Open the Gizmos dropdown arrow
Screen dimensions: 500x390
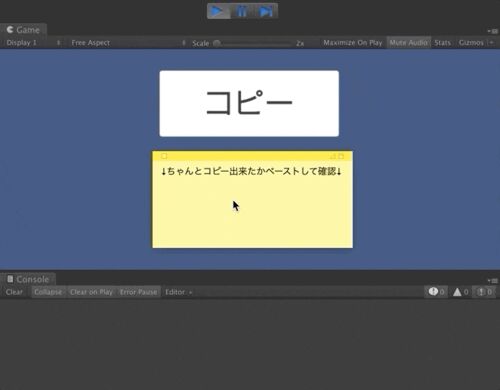point(491,43)
